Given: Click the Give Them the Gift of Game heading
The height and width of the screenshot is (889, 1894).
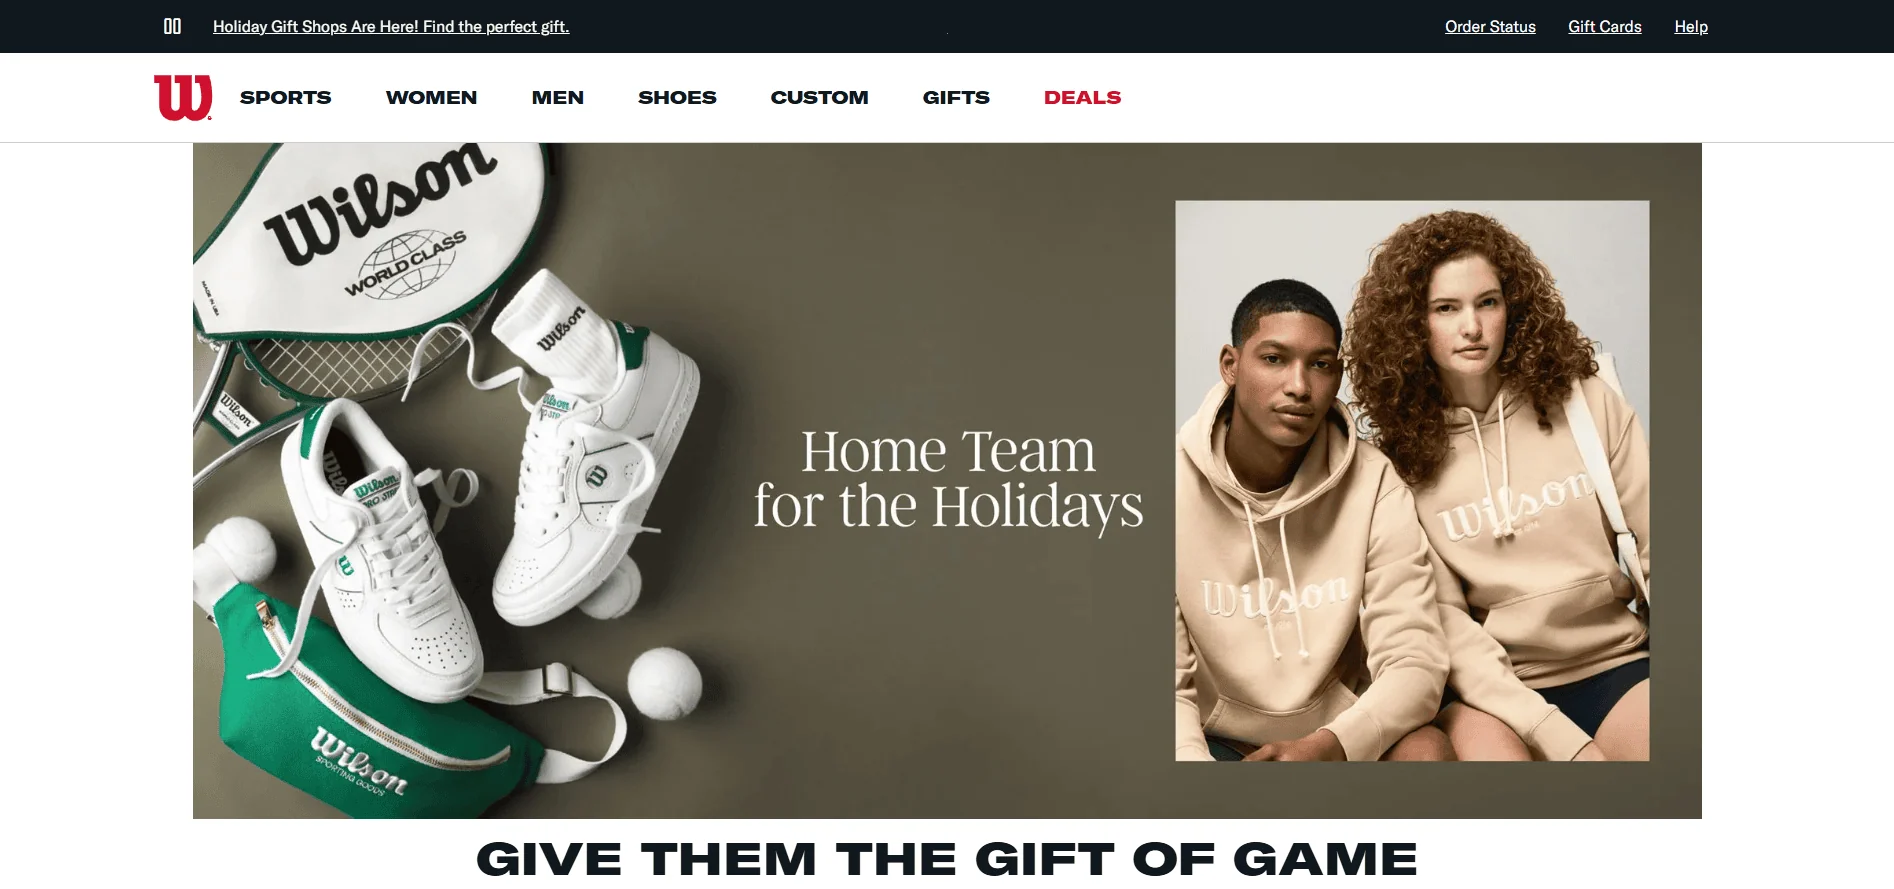Looking at the screenshot, I should 947,859.
